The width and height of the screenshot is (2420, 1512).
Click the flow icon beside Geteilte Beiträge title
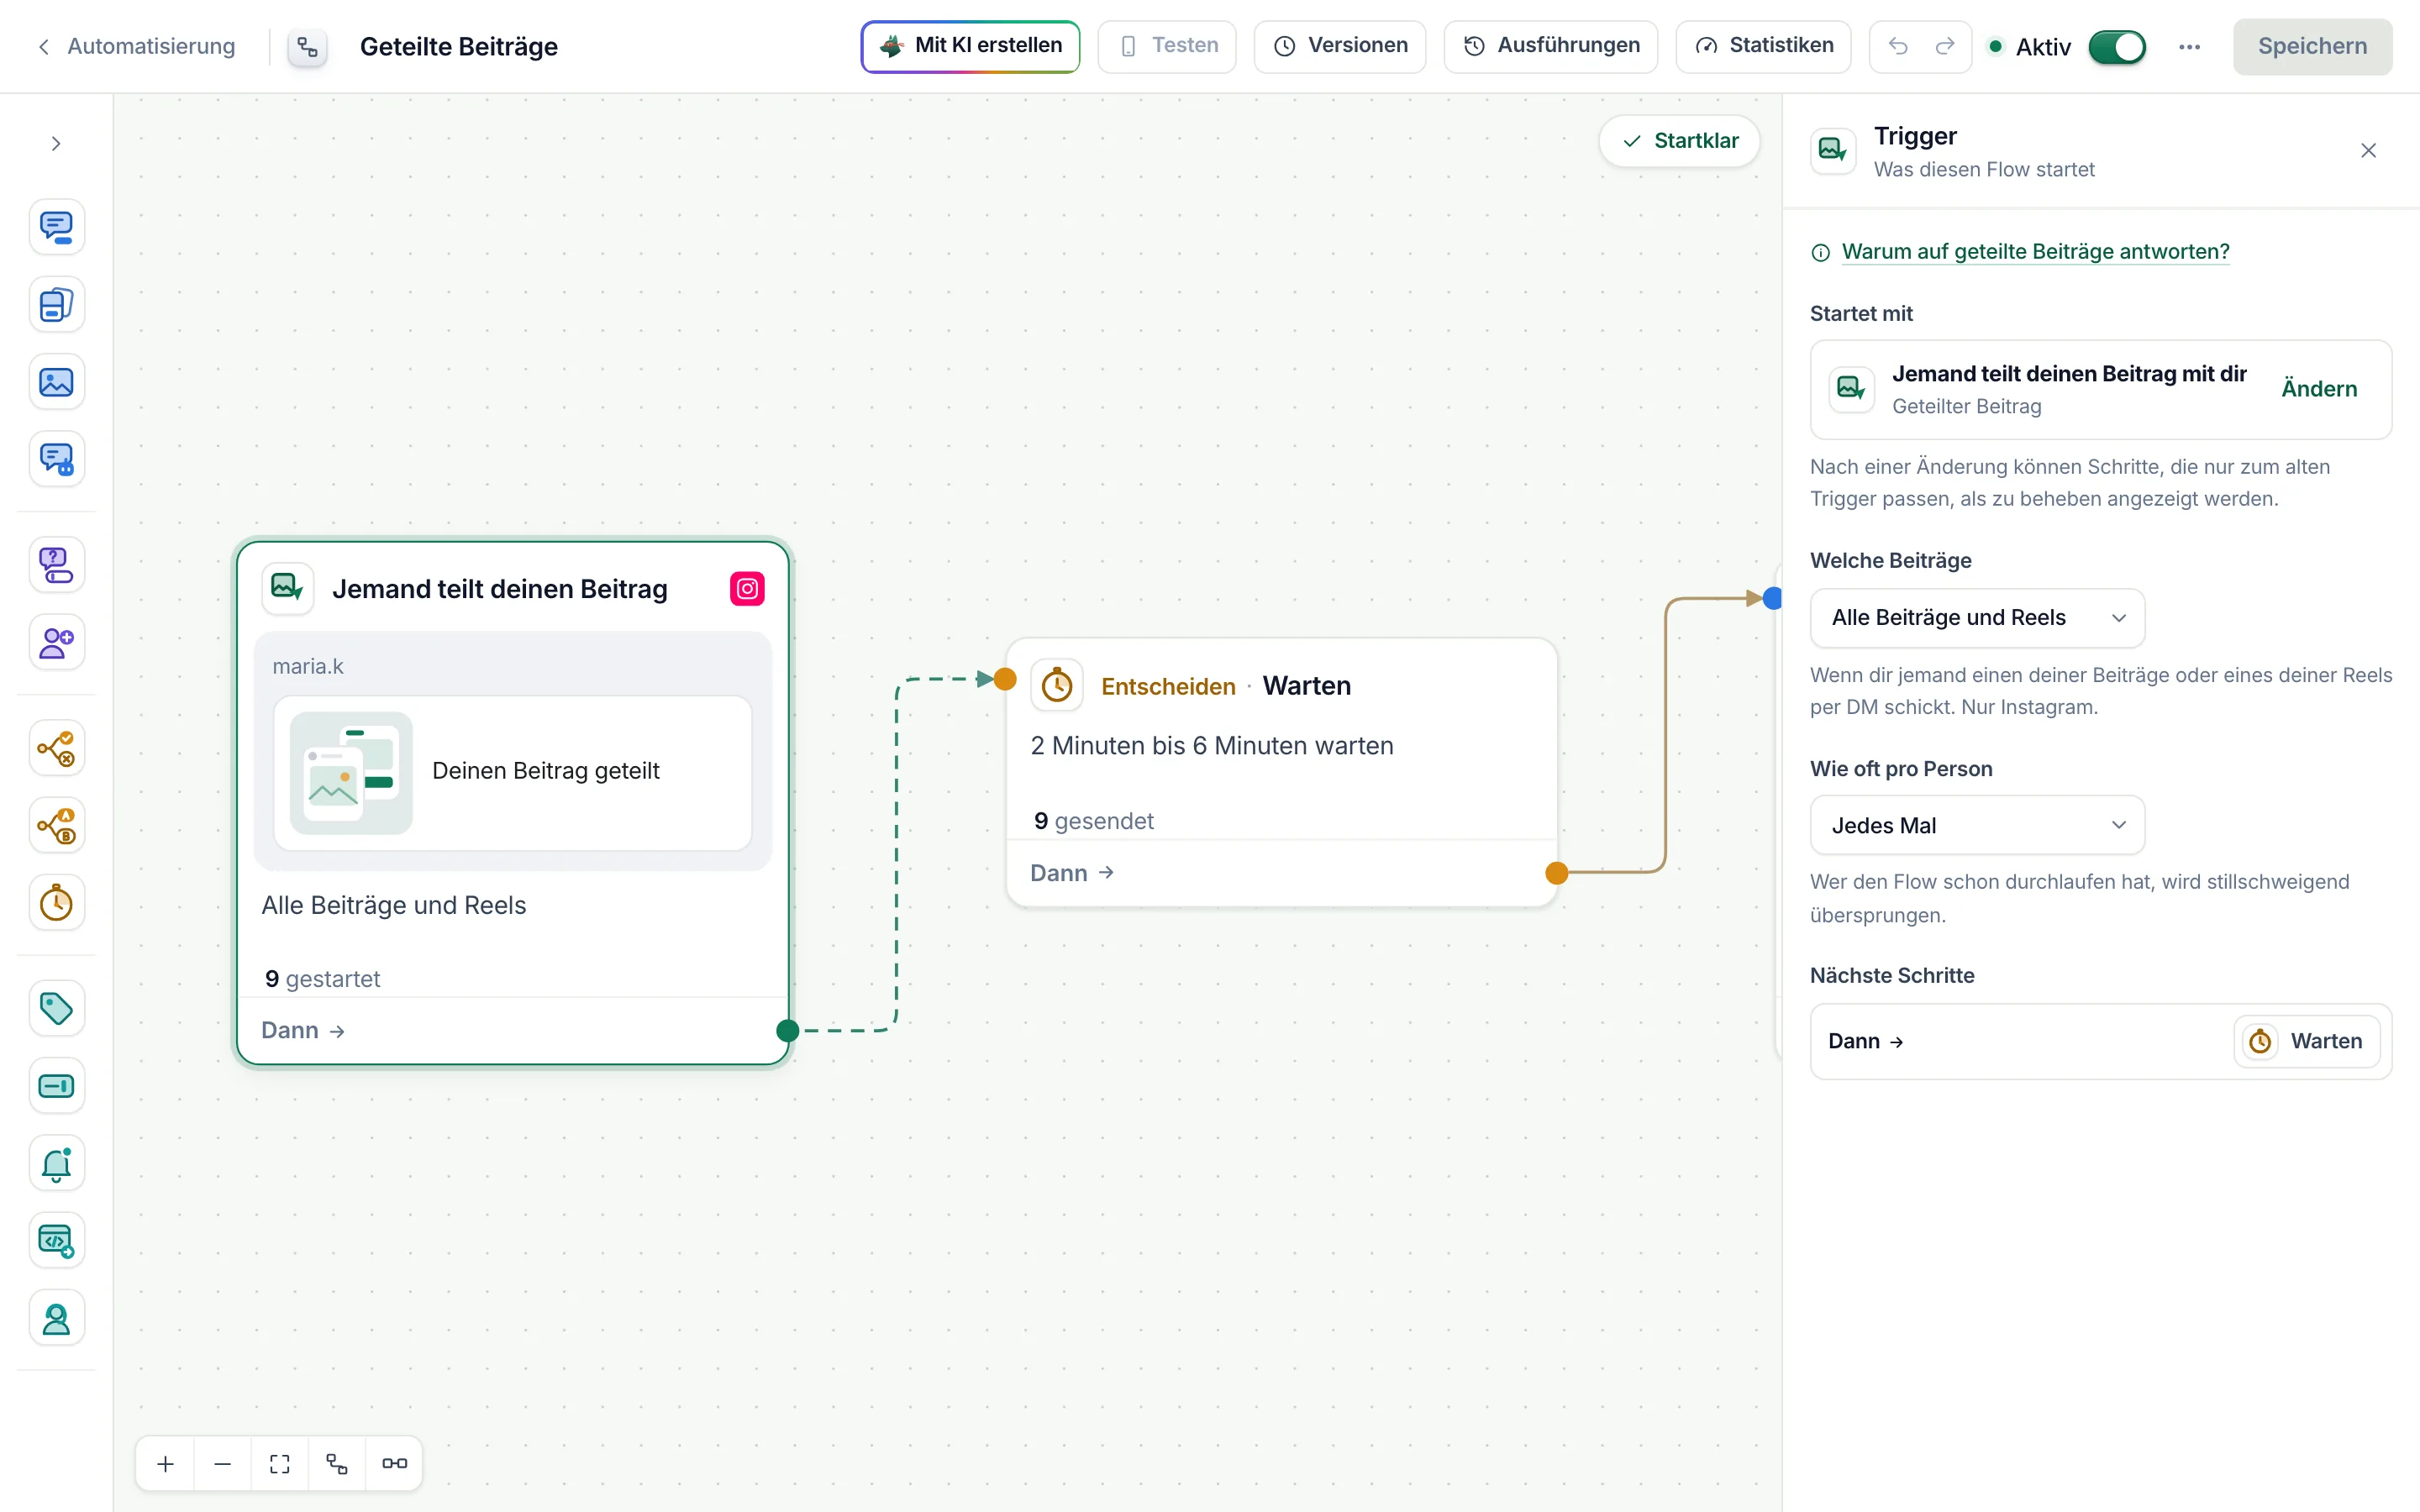307,47
